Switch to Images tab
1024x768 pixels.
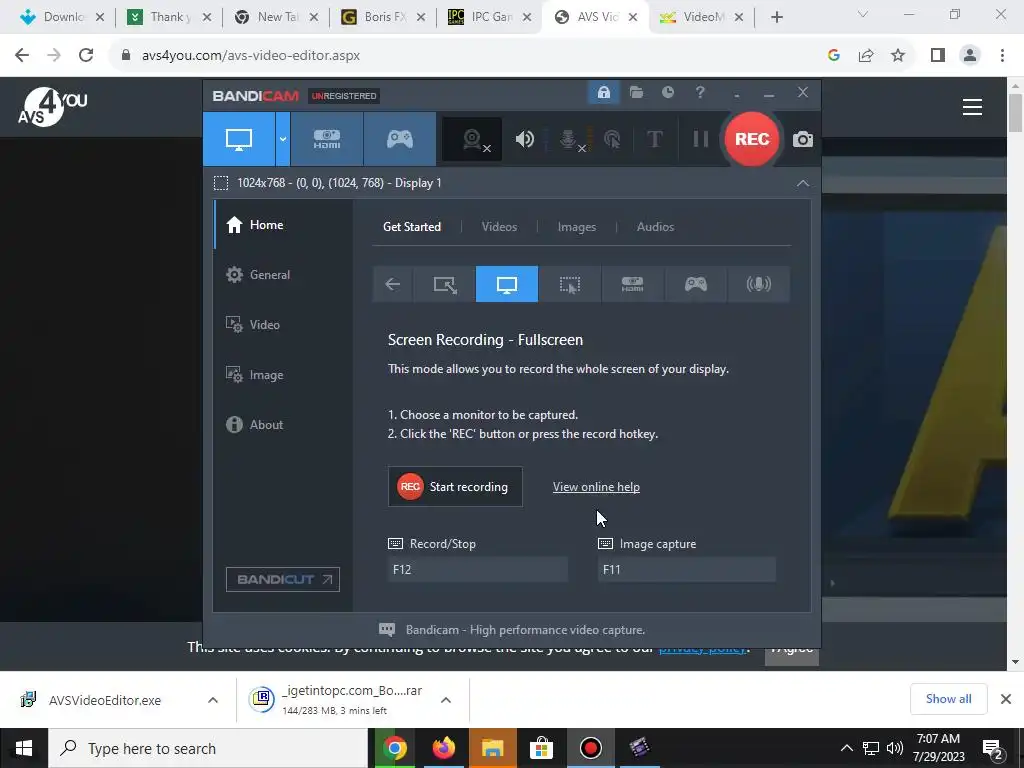pyautogui.click(x=577, y=227)
